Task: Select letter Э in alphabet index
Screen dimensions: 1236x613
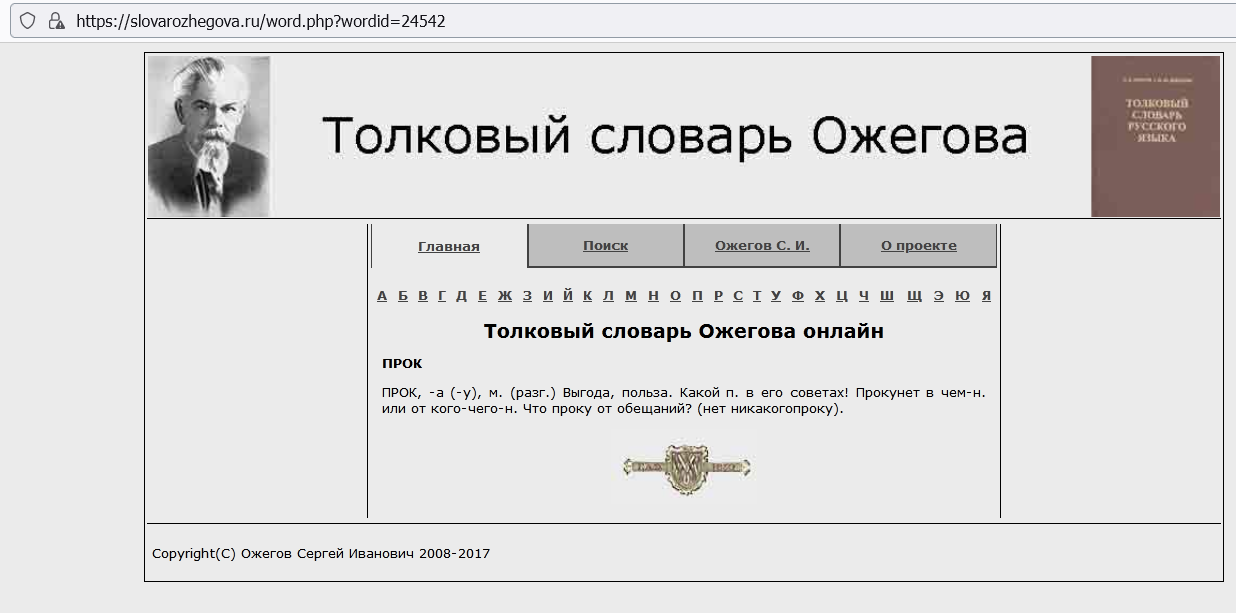Action: point(939,295)
